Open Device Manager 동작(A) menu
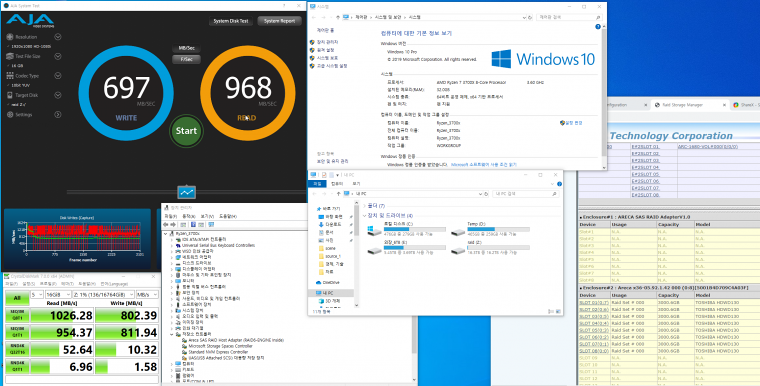 pyautogui.click(x=189, y=216)
